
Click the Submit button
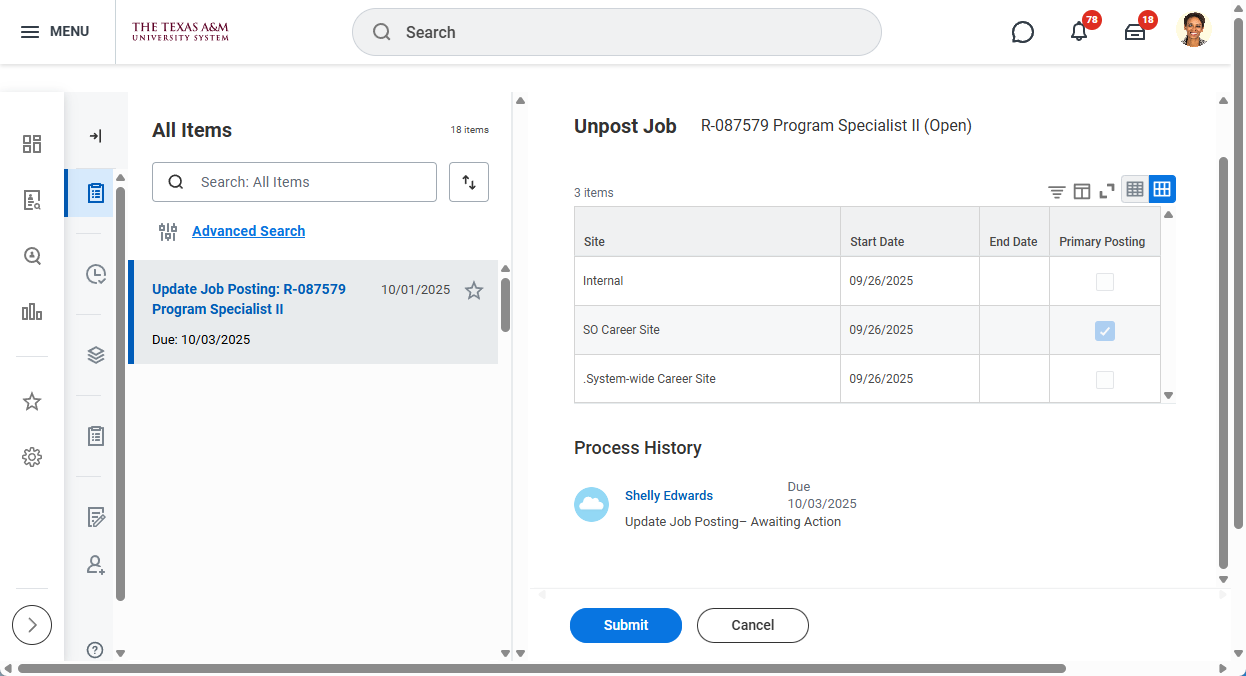click(625, 625)
